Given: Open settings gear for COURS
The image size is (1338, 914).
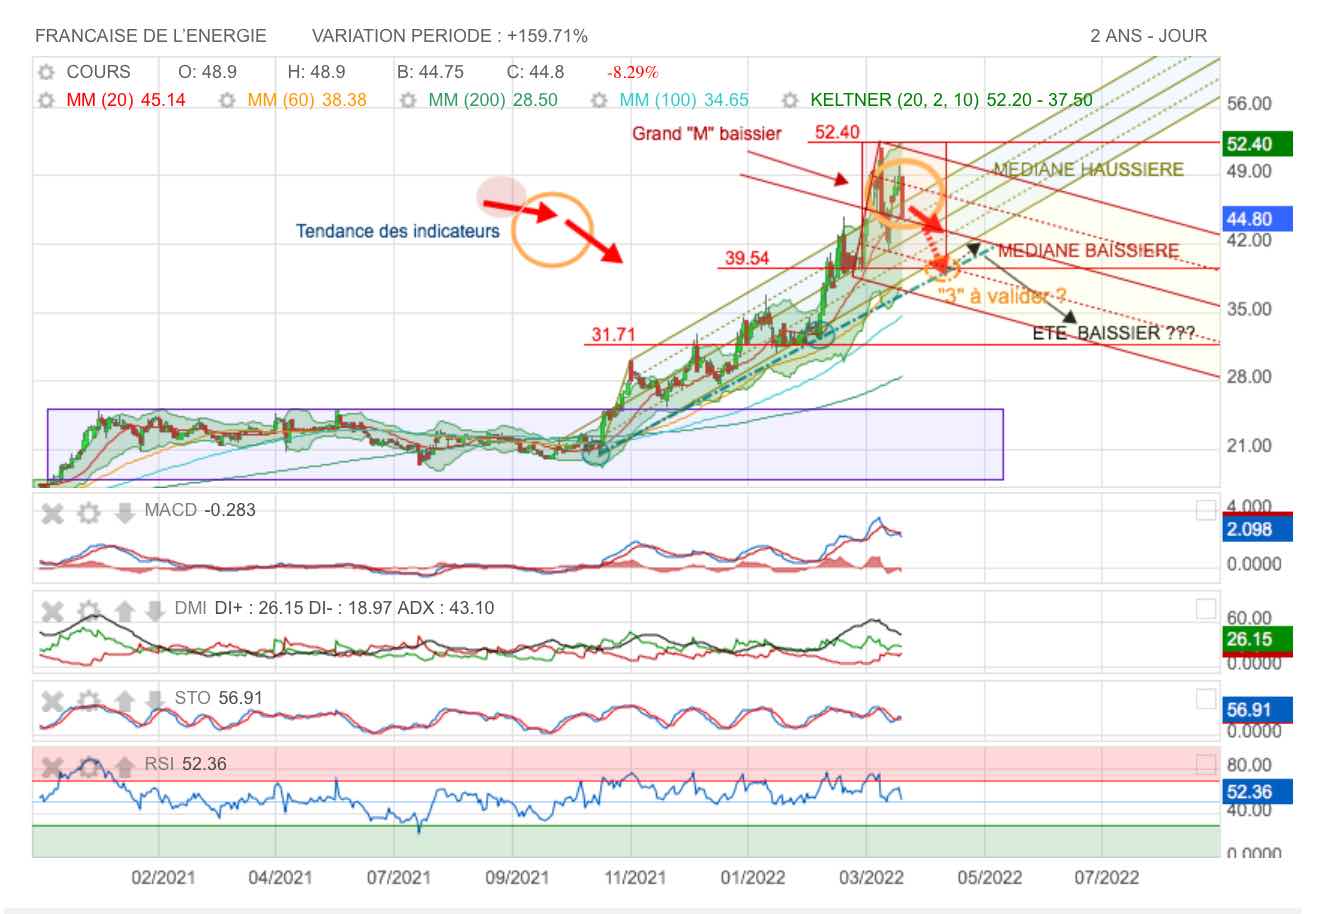Looking at the screenshot, I should [x=45, y=73].
